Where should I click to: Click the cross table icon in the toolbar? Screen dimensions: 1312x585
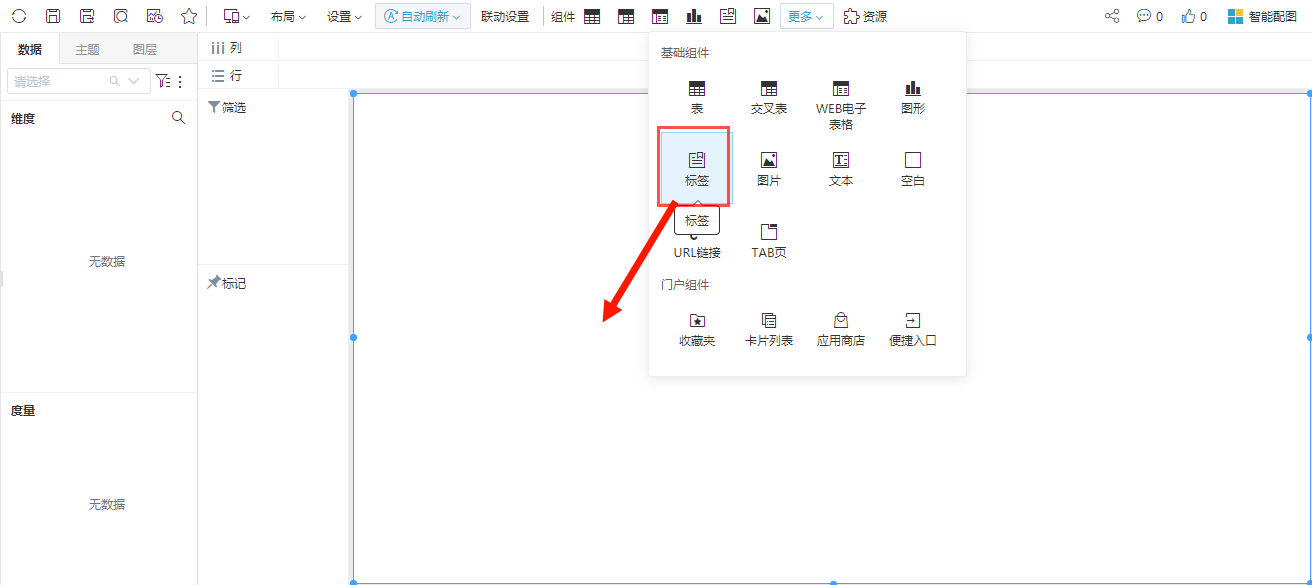(x=626, y=16)
